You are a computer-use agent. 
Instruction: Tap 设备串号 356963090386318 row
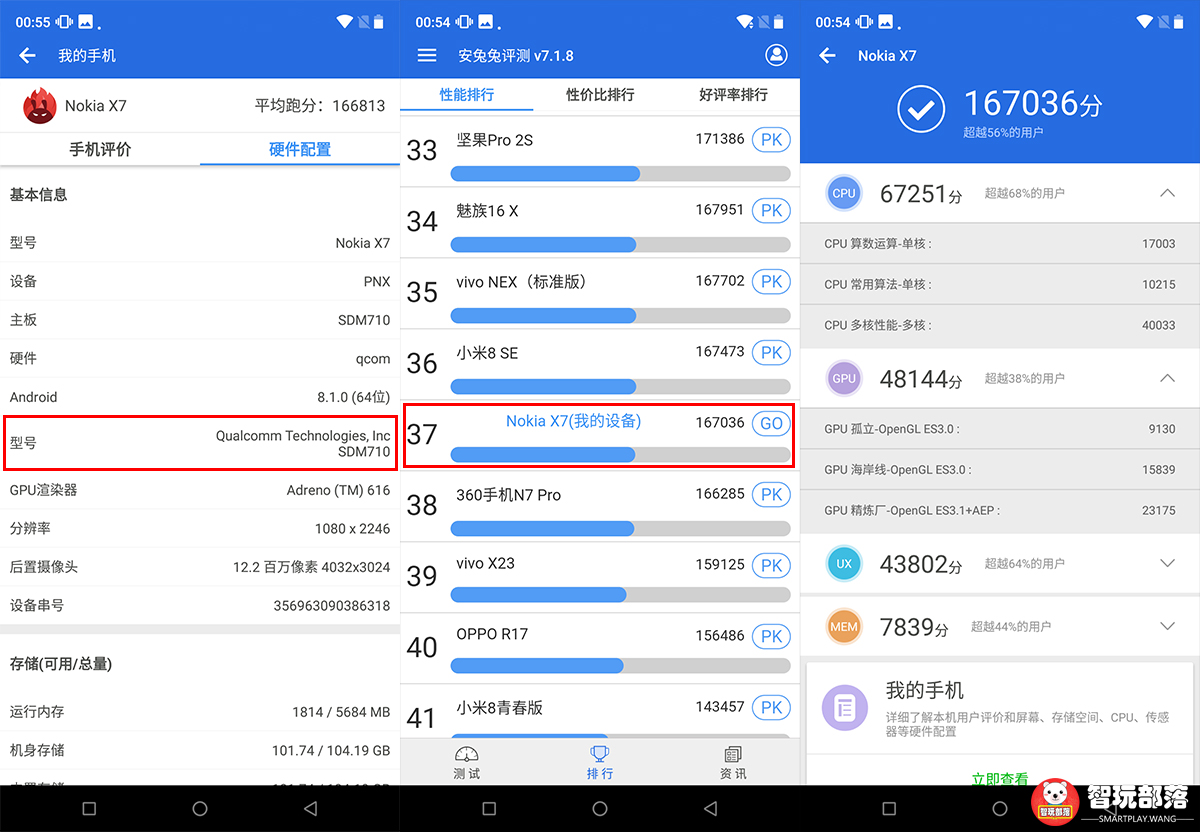pos(200,606)
